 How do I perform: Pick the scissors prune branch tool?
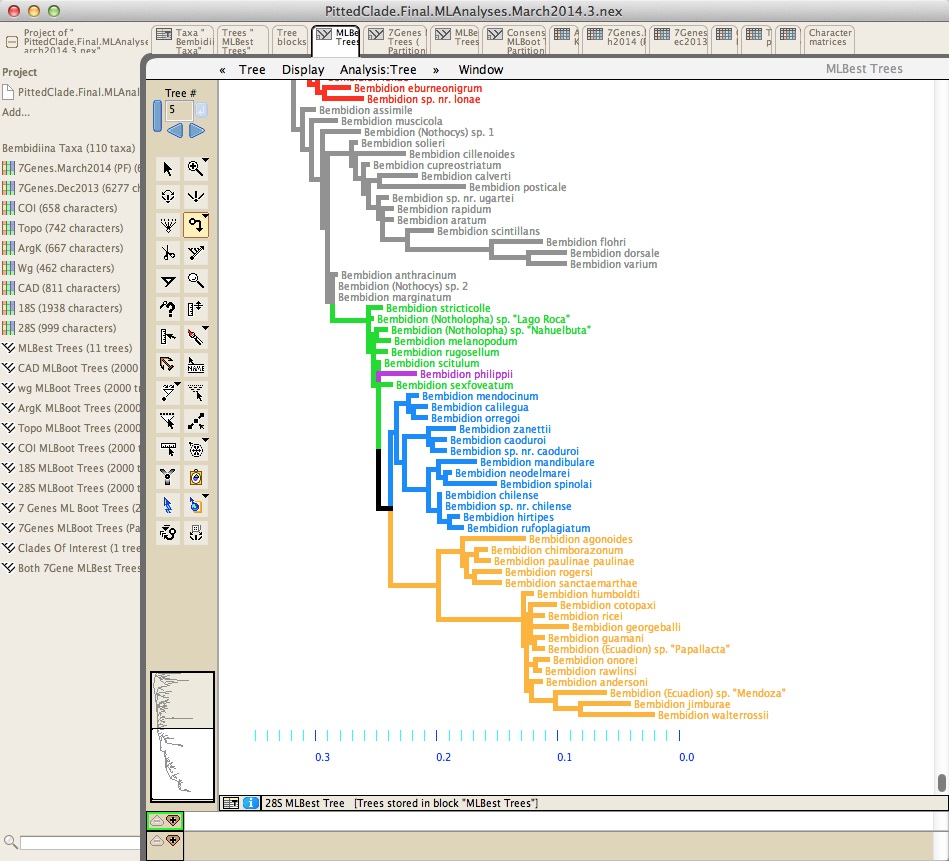[x=168, y=253]
